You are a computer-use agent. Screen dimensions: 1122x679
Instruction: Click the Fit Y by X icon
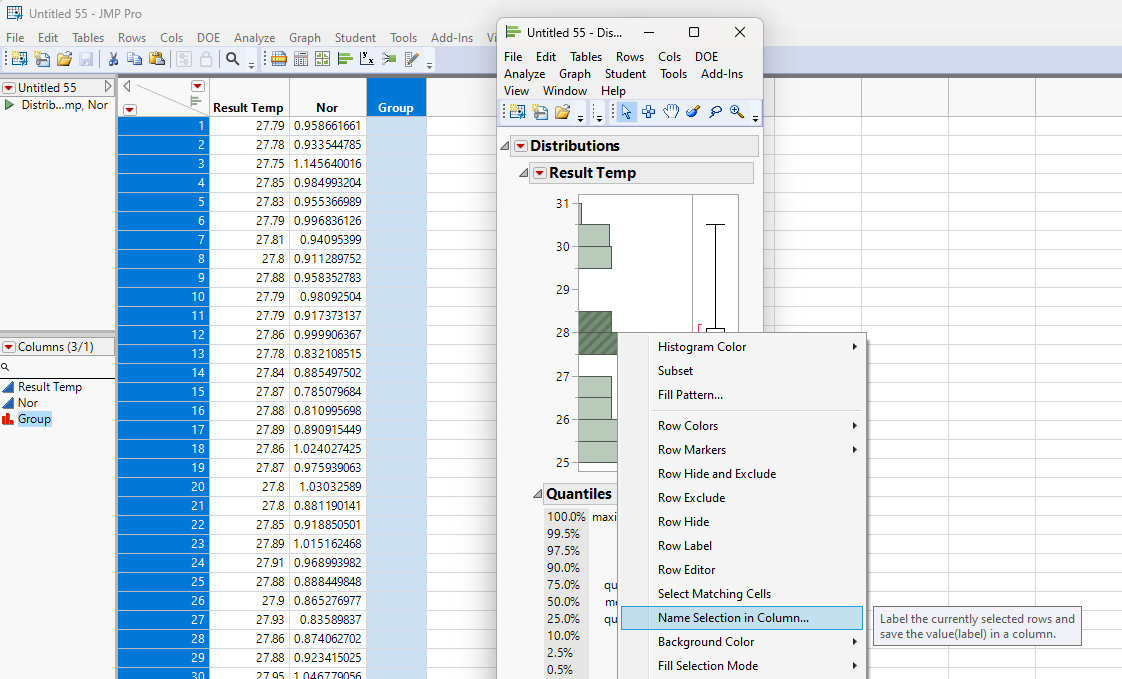pos(366,59)
